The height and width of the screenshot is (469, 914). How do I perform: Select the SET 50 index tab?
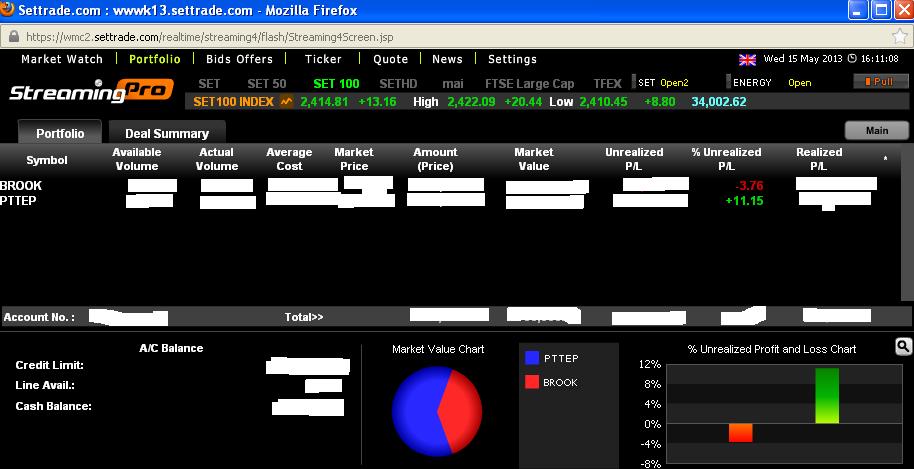click(x=266, y=83)
